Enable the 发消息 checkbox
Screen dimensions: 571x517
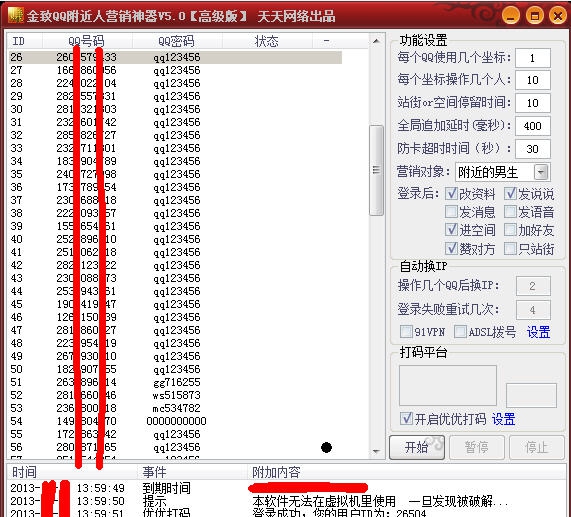pyautogui.click(x=452, y=212)
